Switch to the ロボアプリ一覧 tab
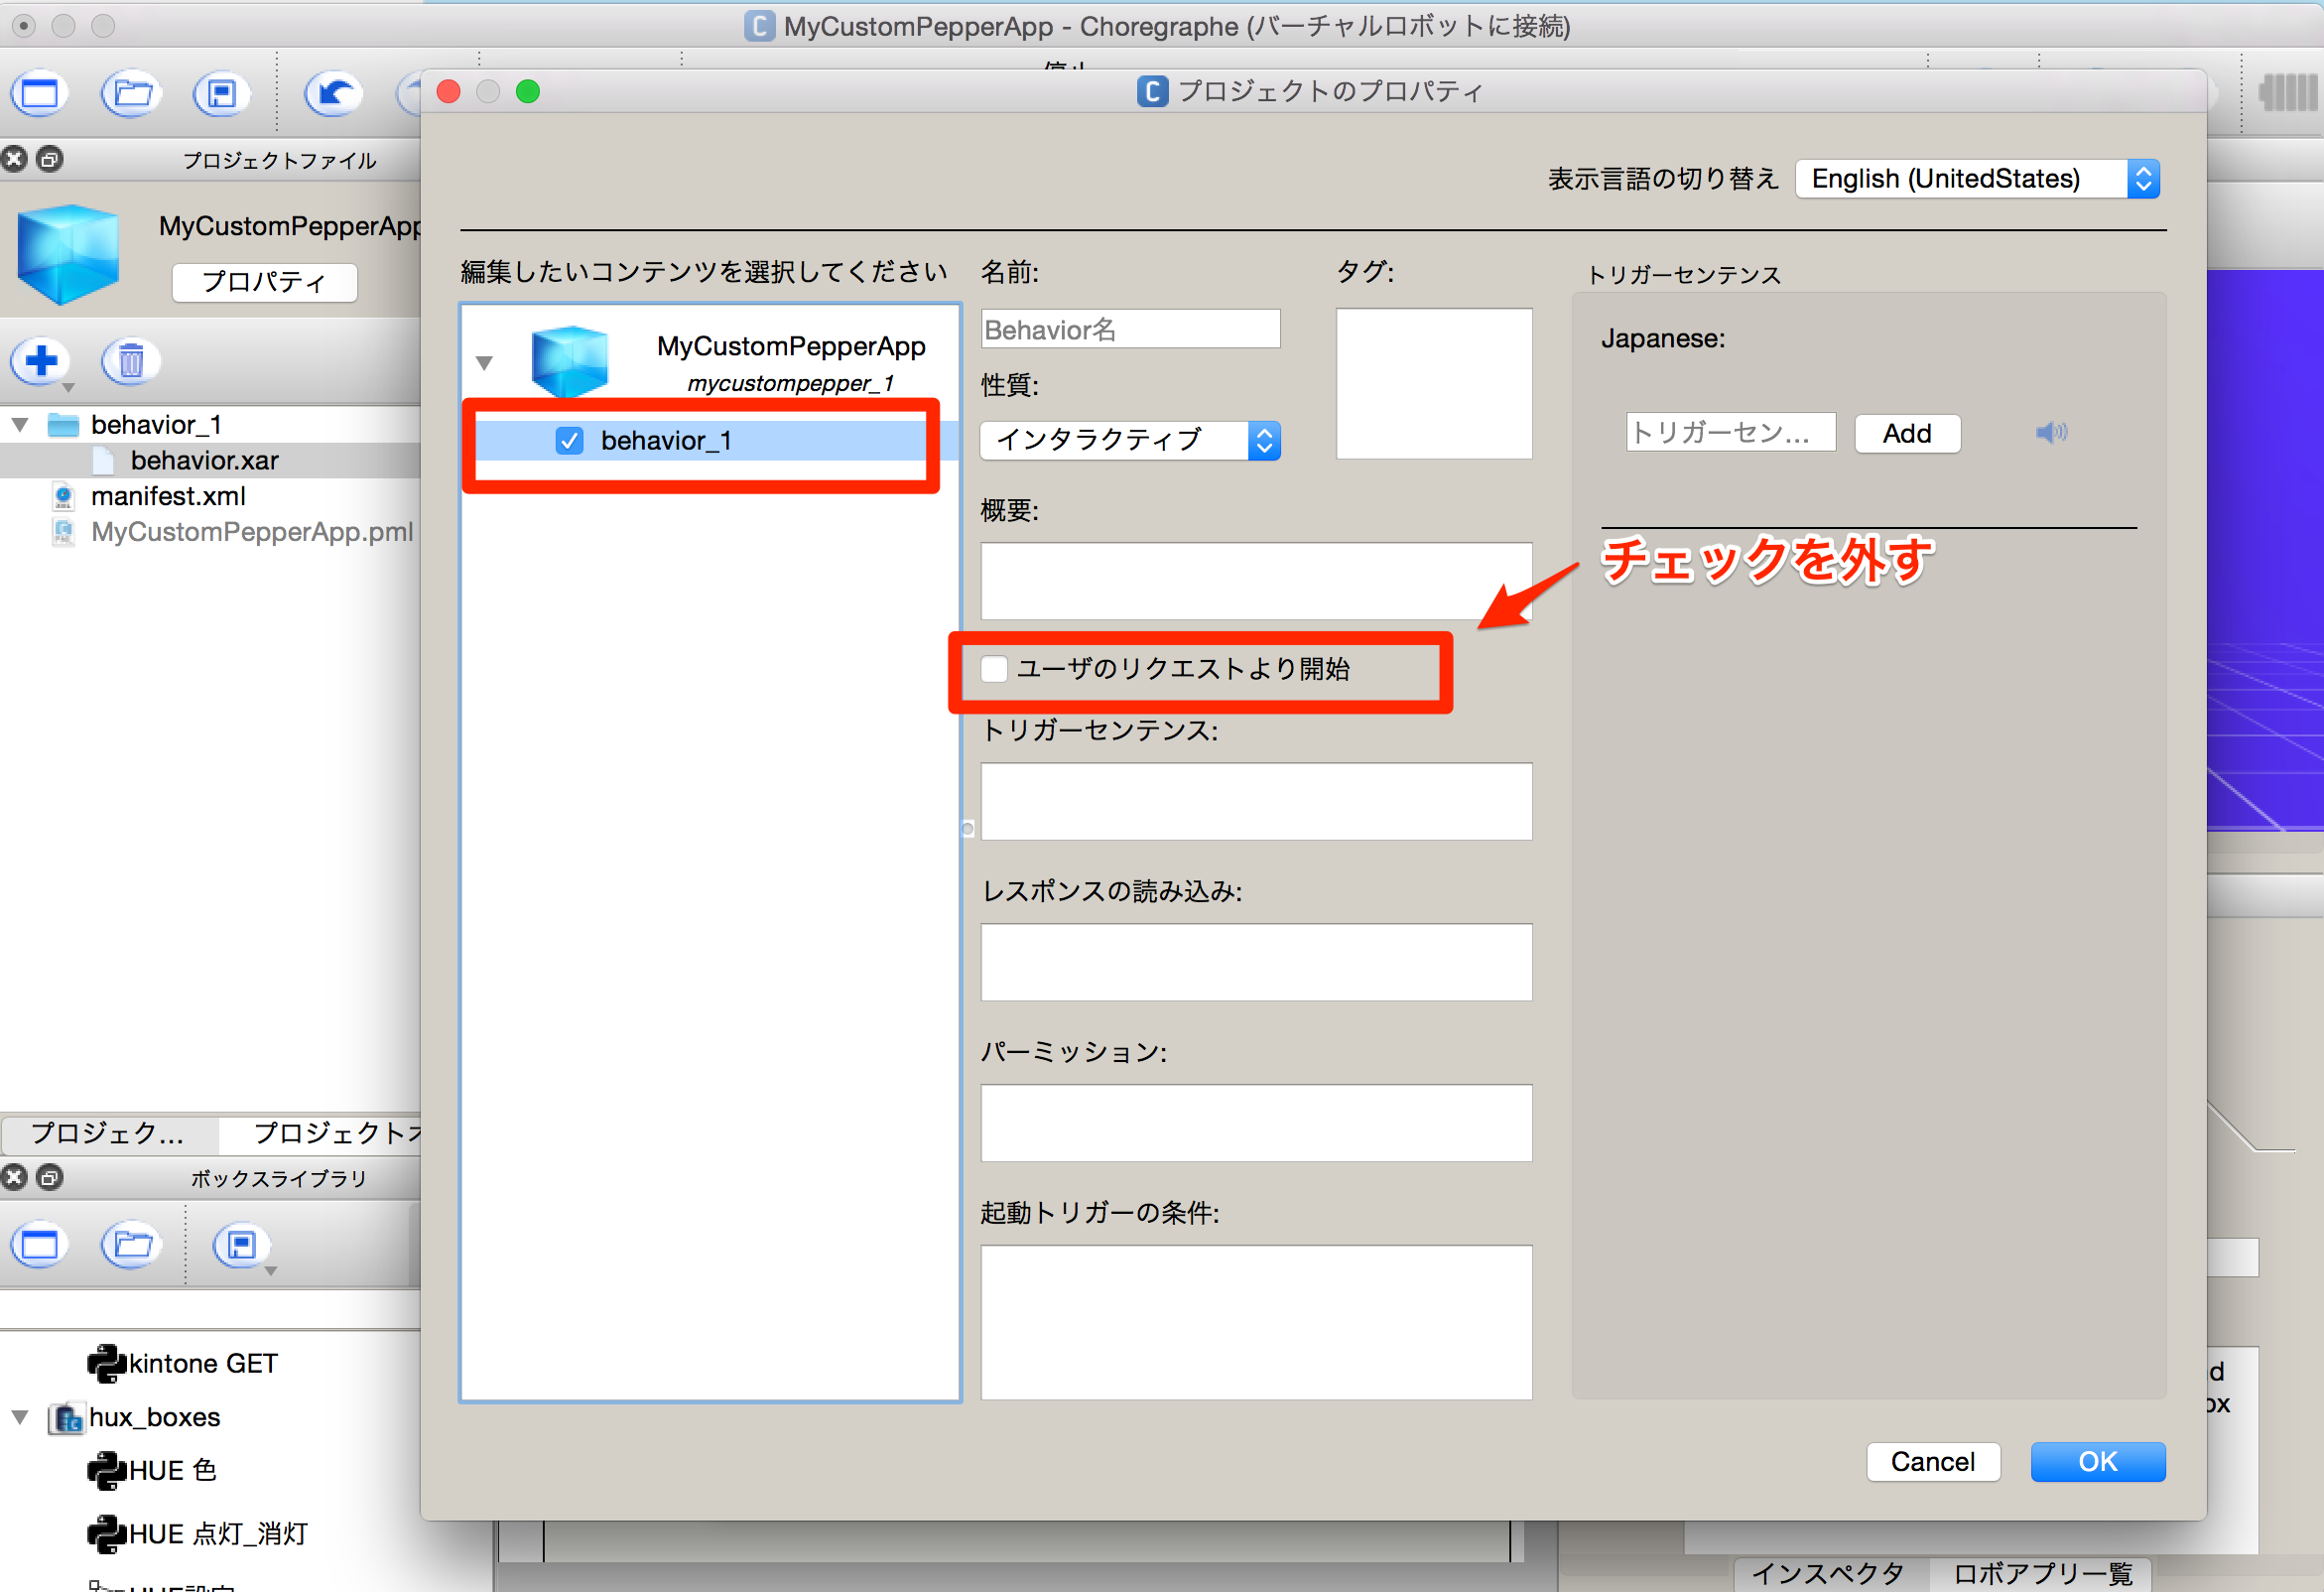2324x1592 pixels. click(2043, 1573)
